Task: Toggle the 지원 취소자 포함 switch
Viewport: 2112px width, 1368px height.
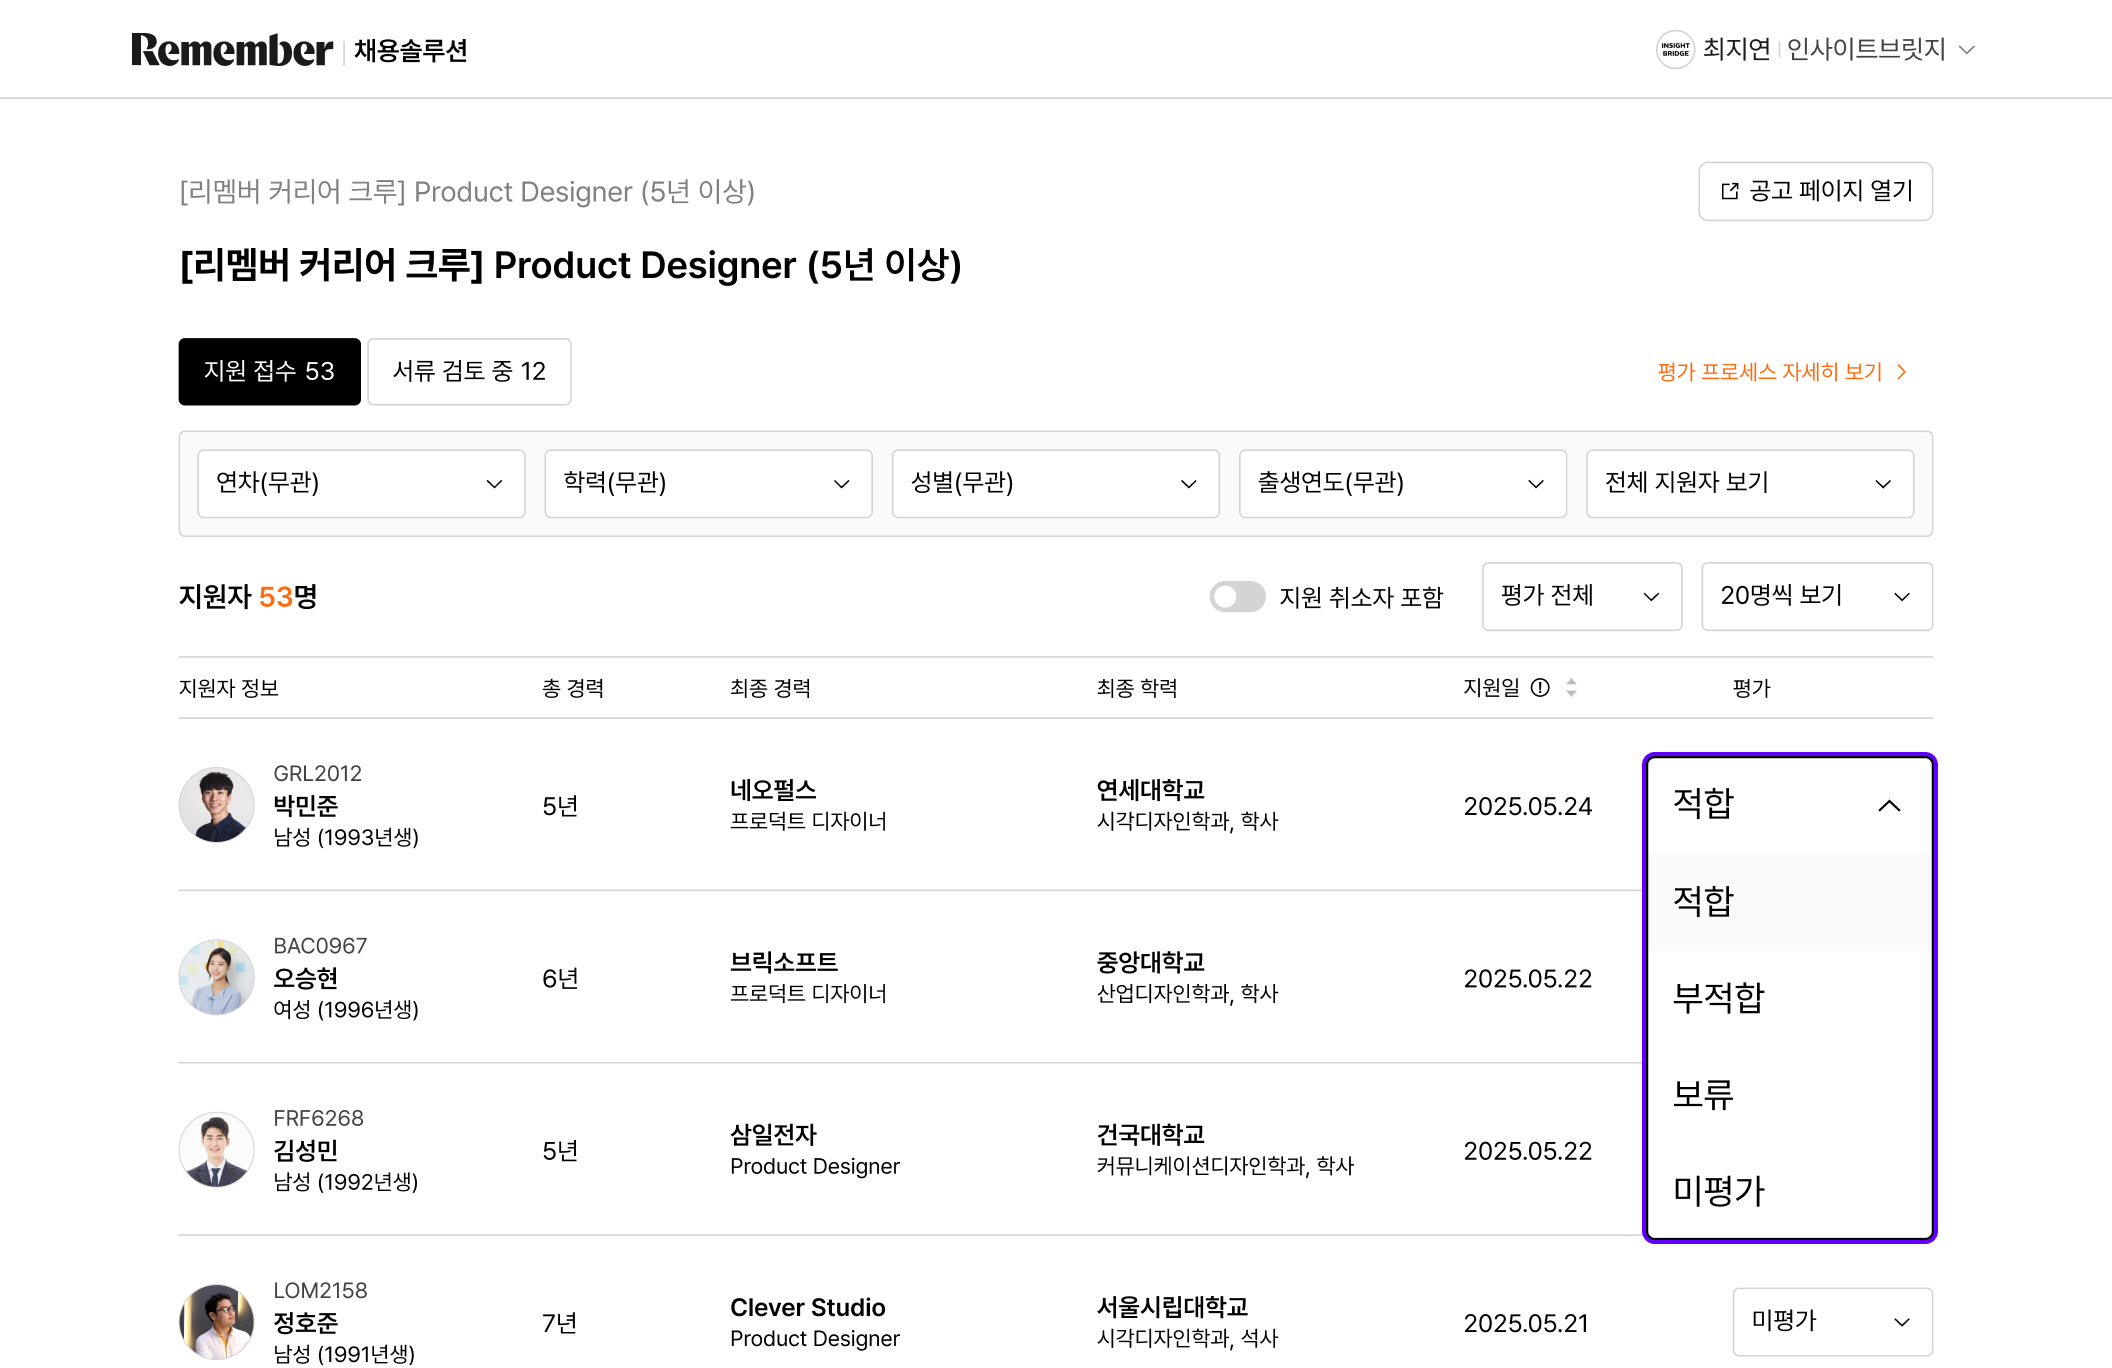Action: pos(1237,597)
